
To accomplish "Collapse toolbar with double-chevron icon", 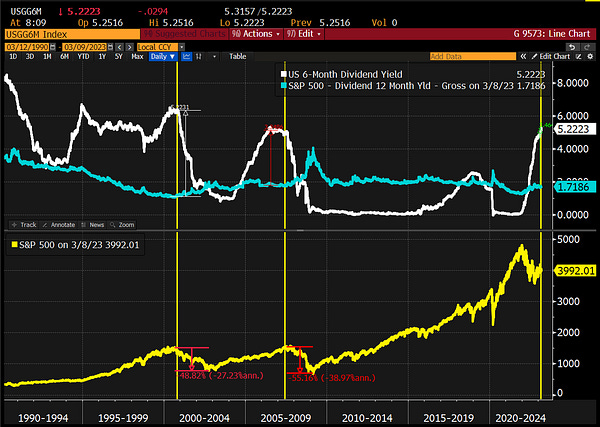I will coord(523,57).
